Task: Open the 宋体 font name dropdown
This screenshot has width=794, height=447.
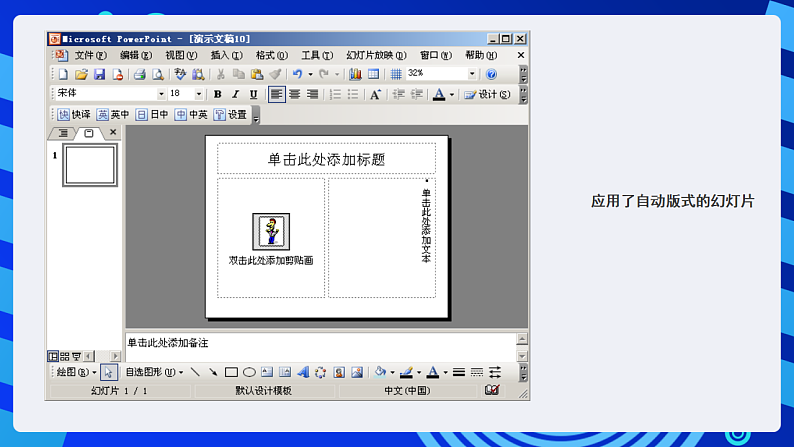Action: pos(161,94)
